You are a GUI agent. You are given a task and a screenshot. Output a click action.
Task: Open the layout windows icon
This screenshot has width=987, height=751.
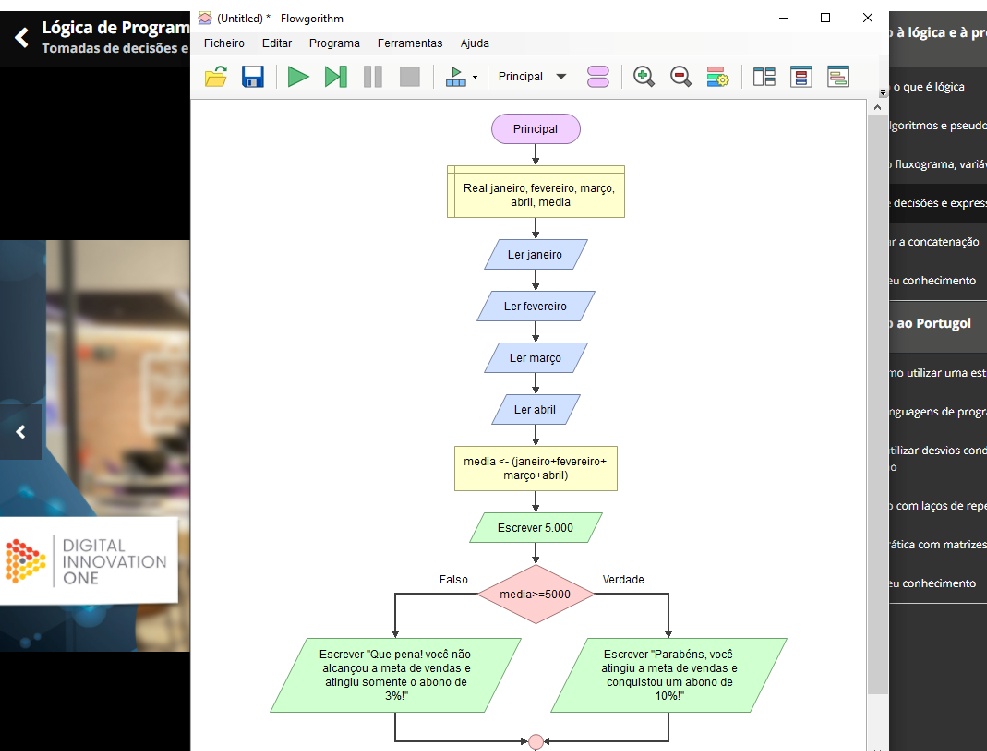pyautogui.click(x=764, y=77)
